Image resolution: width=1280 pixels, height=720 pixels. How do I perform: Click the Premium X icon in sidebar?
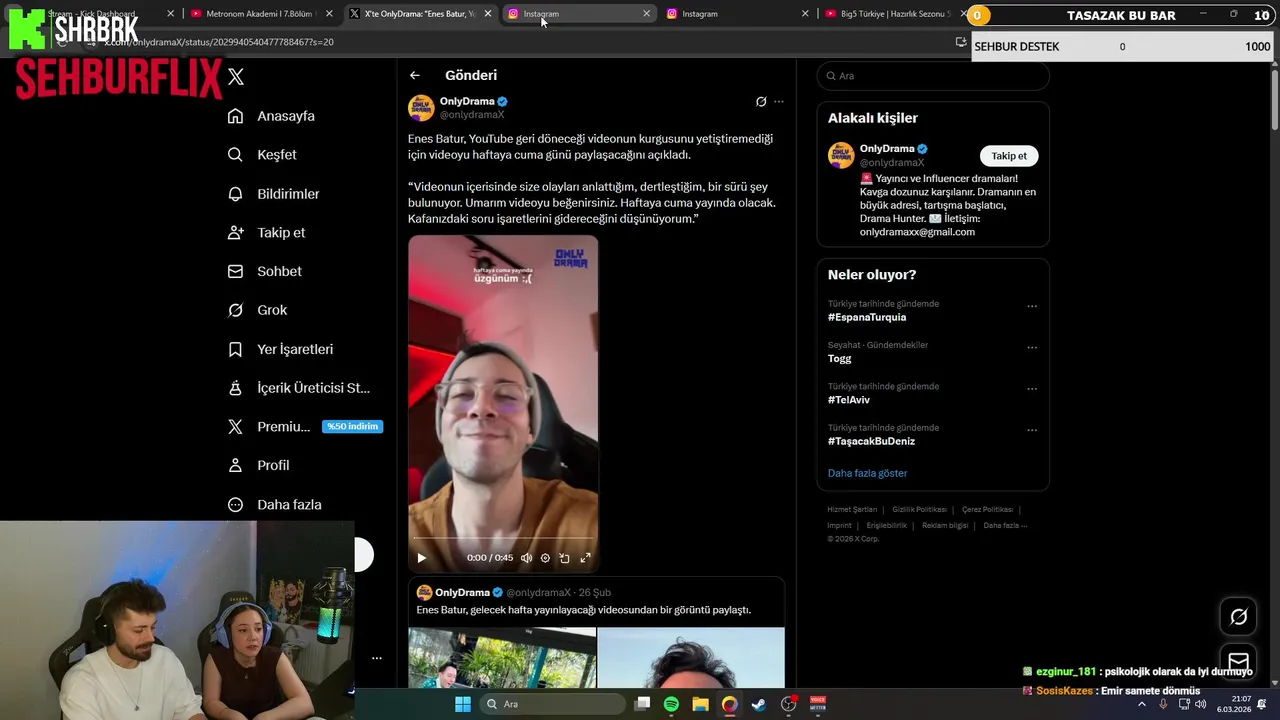click(x=235, y=427)
